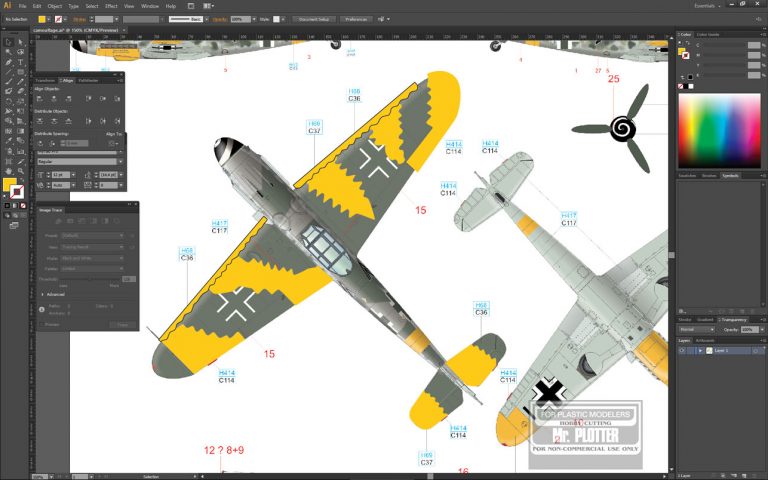The width and height of the screenshot is (768, 480).
Task: Expand the Layer 1 disclosure triangle
Action: pos(700,351)
